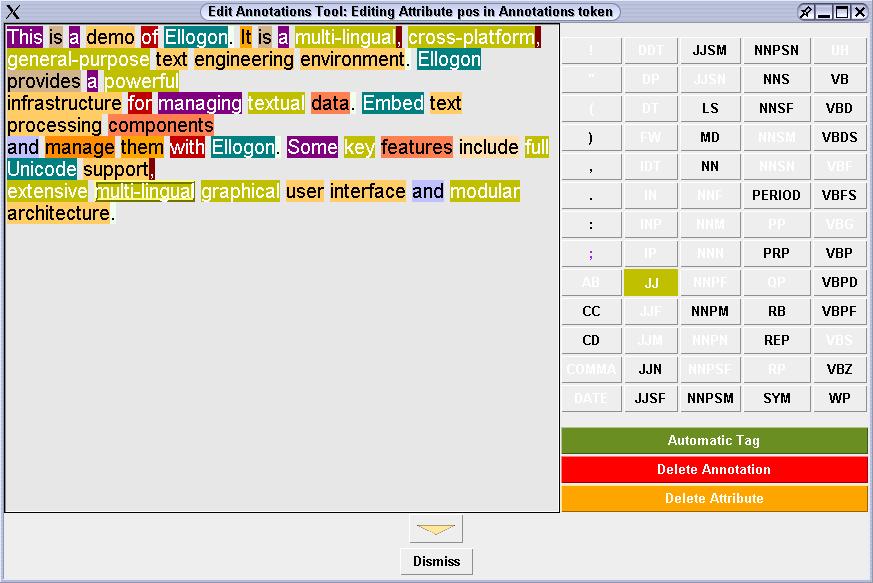Open the window menu X icon
The width and height of the screenshot is (873, 583).
(13, 12)
